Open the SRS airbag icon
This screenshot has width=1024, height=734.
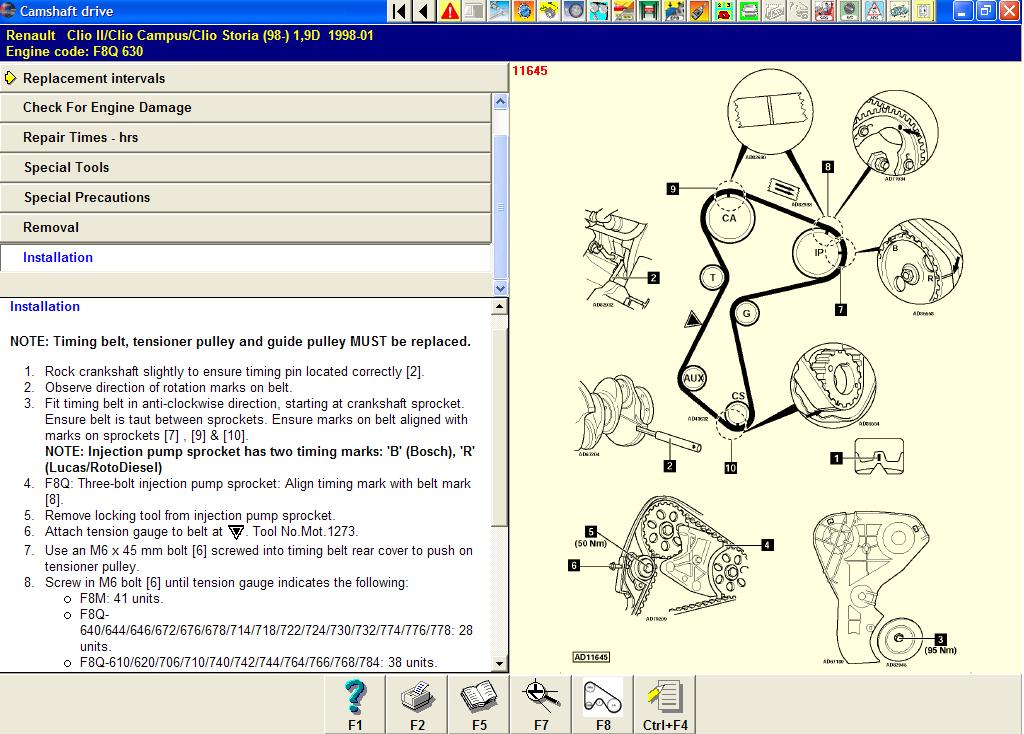(x=824, y=11)
